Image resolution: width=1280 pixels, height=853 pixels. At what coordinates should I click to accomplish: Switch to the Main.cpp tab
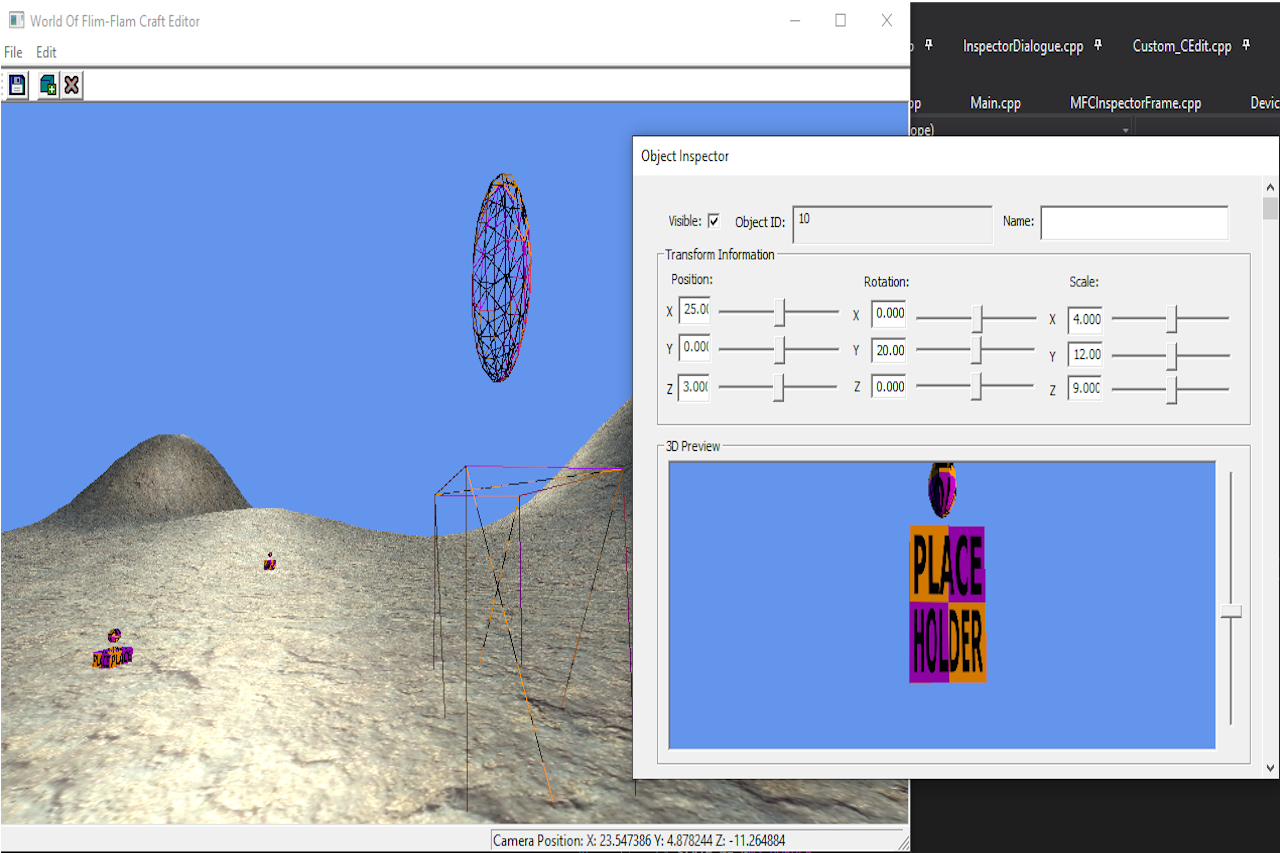pos(995,103)
